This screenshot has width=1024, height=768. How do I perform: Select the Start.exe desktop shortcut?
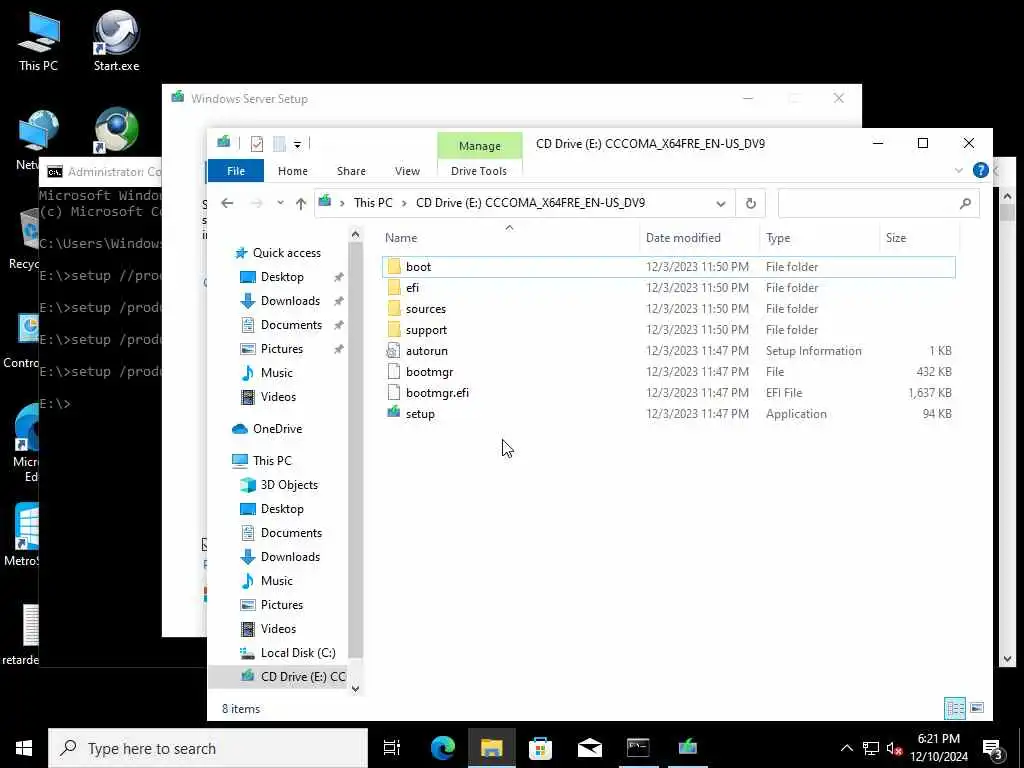click(x=116, y=40)
